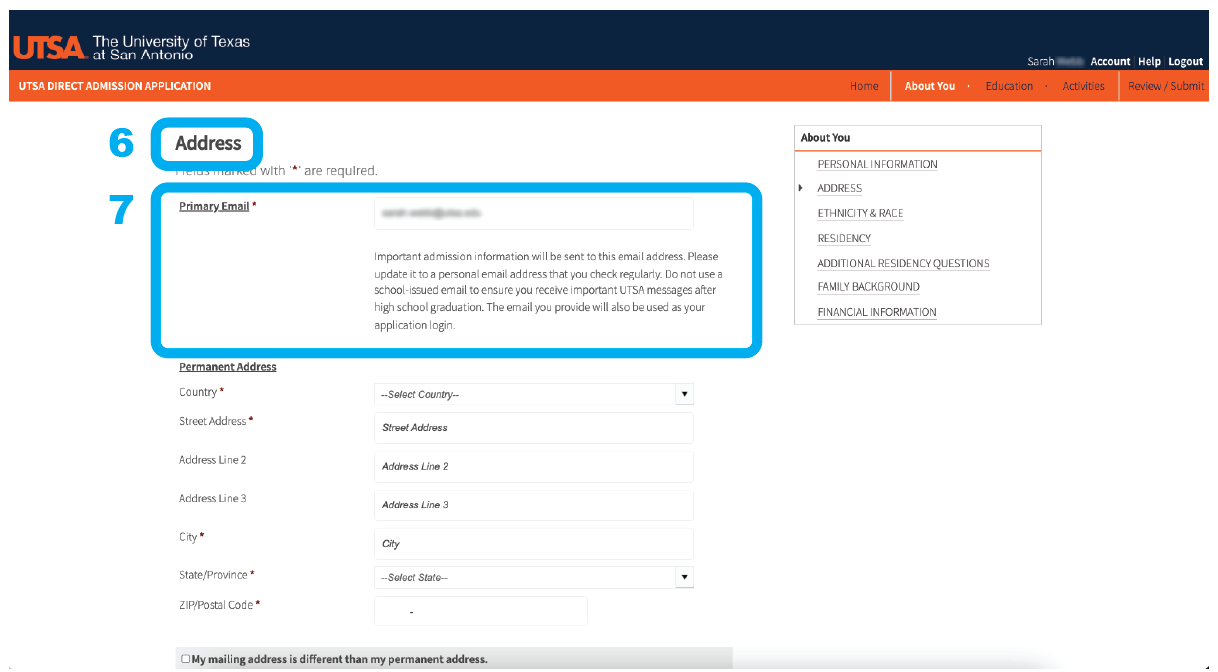Select the ZIP/Postal Code field
This screenshot has width=1218, height=672.
[x=480, y=611]
